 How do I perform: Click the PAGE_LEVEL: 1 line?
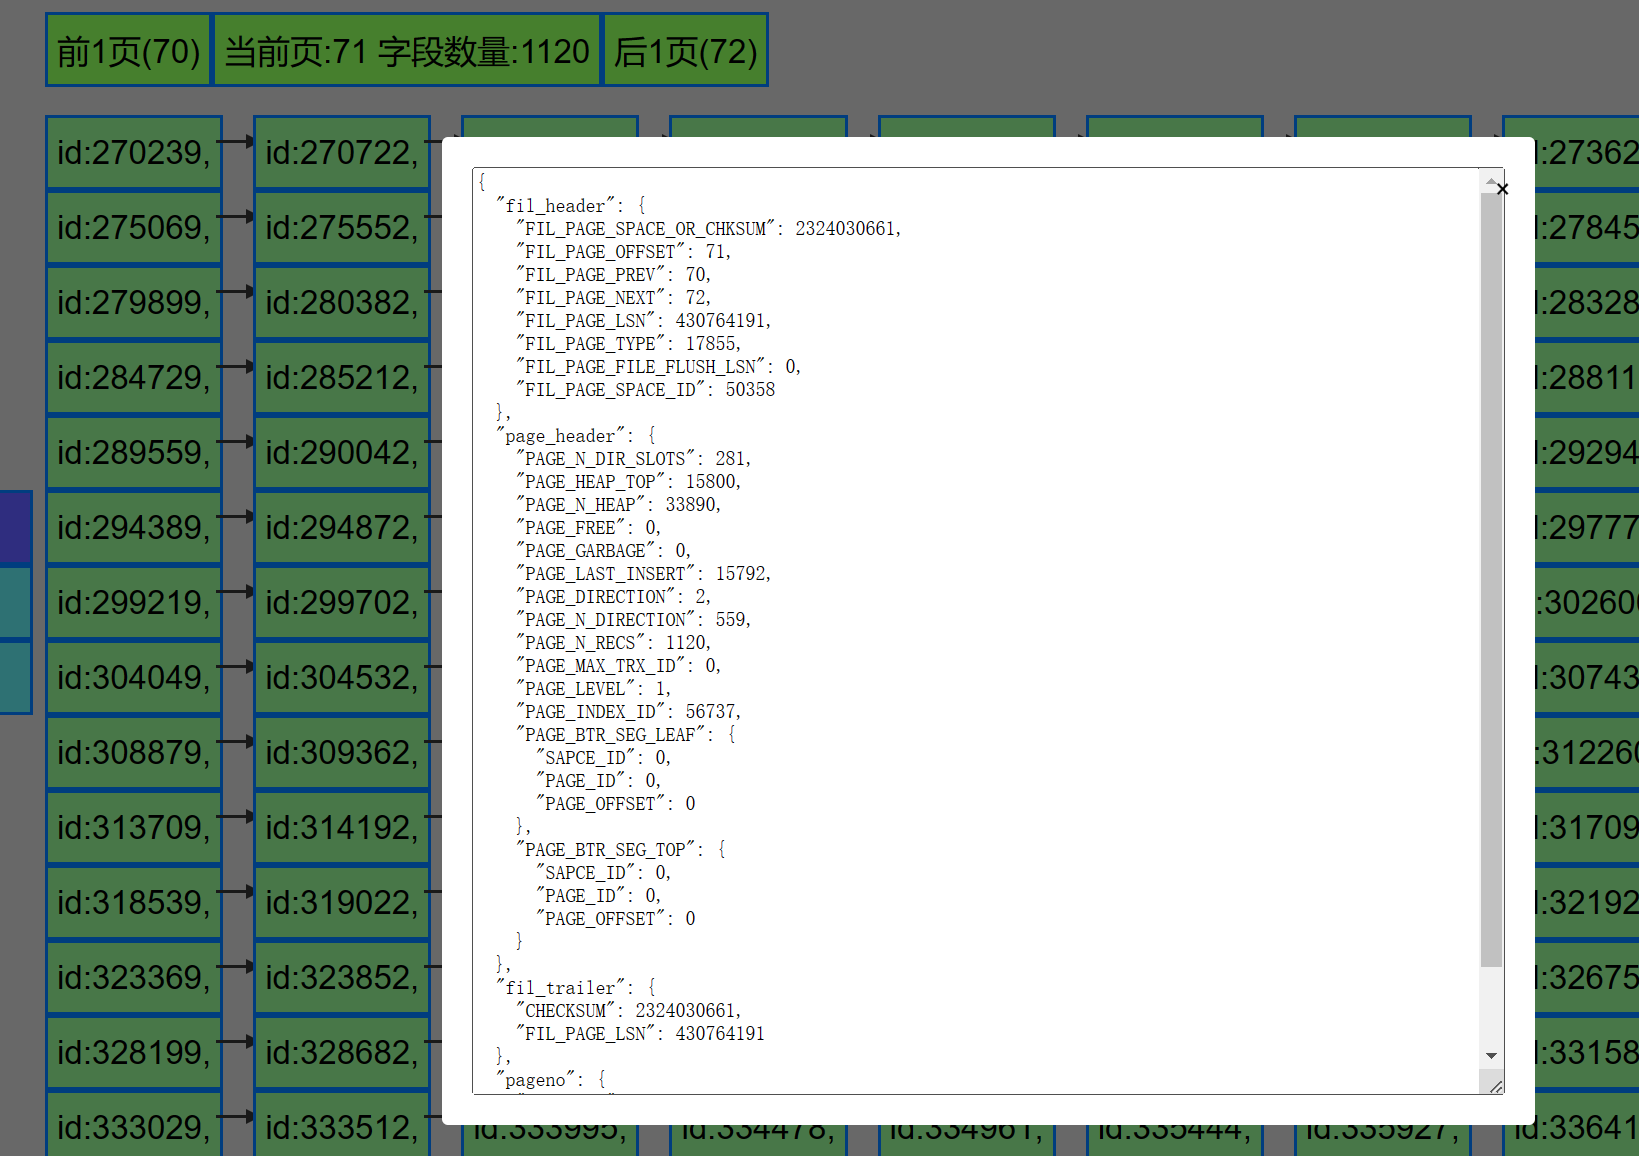593,689
